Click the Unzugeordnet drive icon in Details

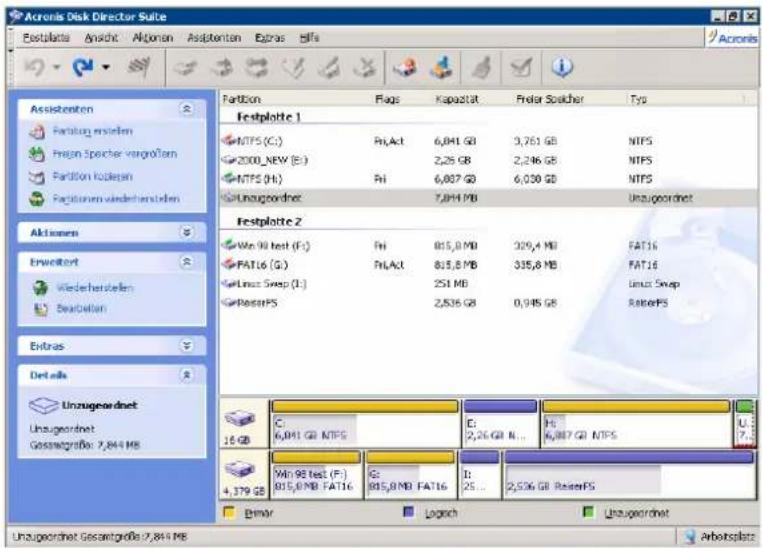point(44,405)
